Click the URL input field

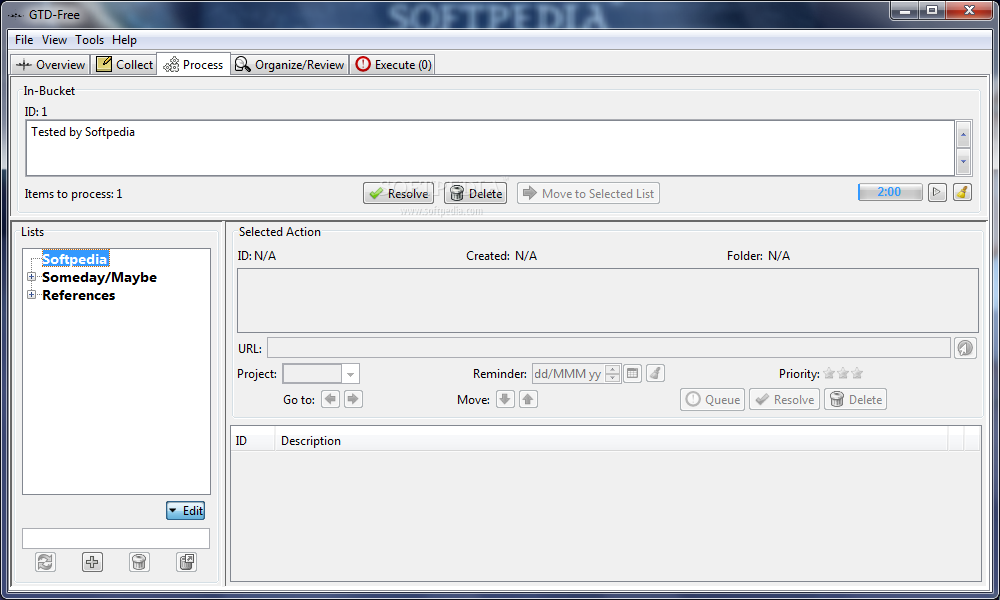pyautogui.click(x=609, y=348)
